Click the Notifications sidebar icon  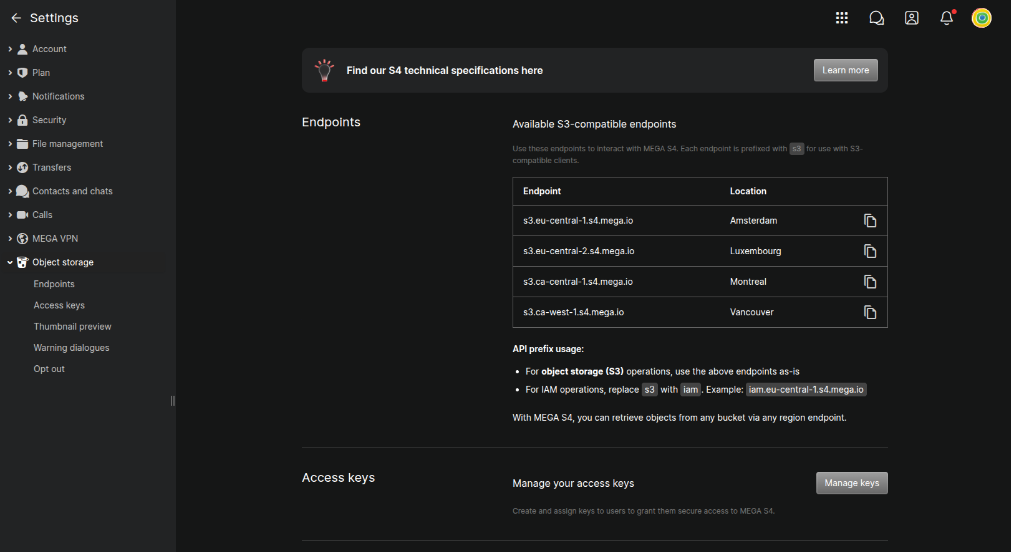point(23,97)
